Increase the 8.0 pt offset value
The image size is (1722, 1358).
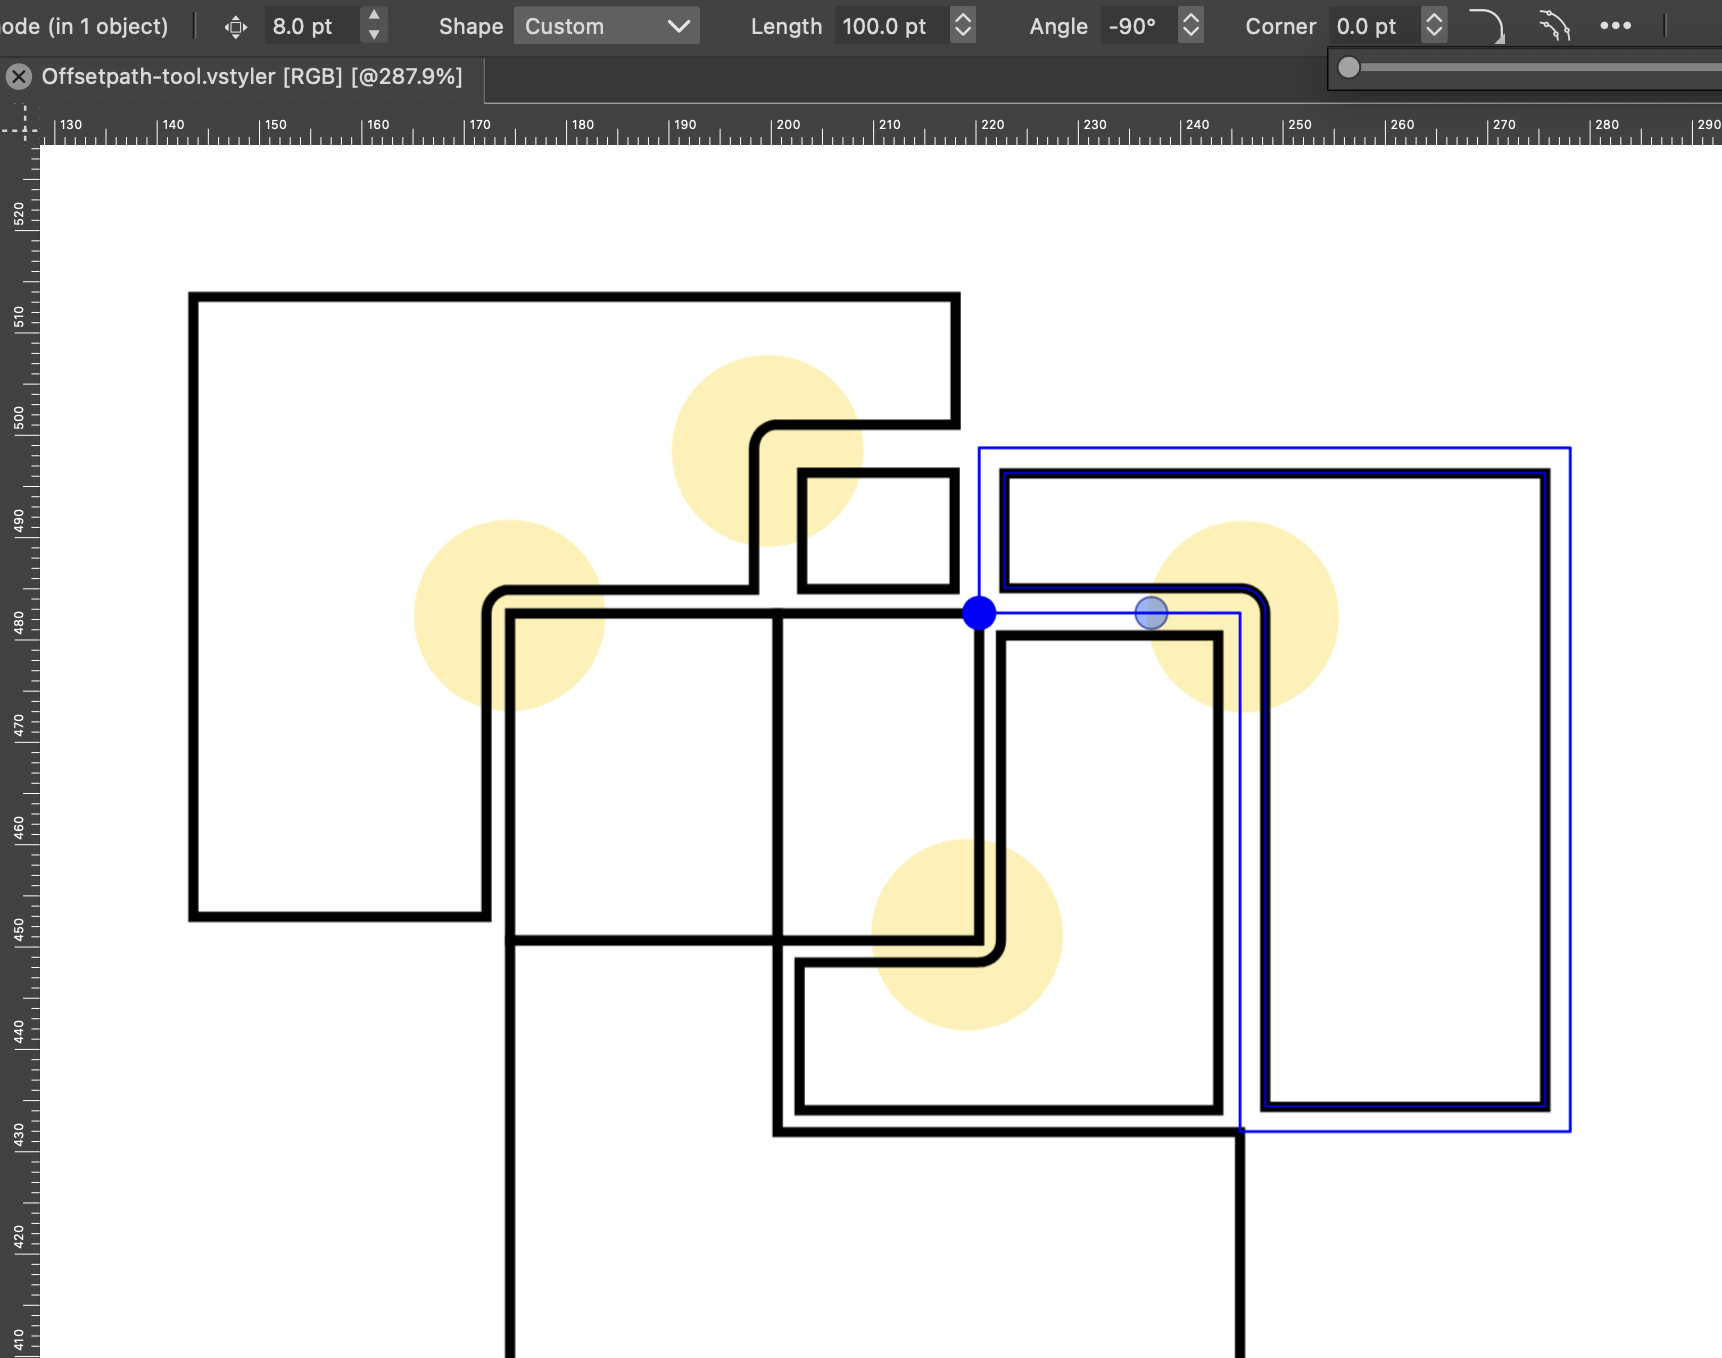click(374, 16)
